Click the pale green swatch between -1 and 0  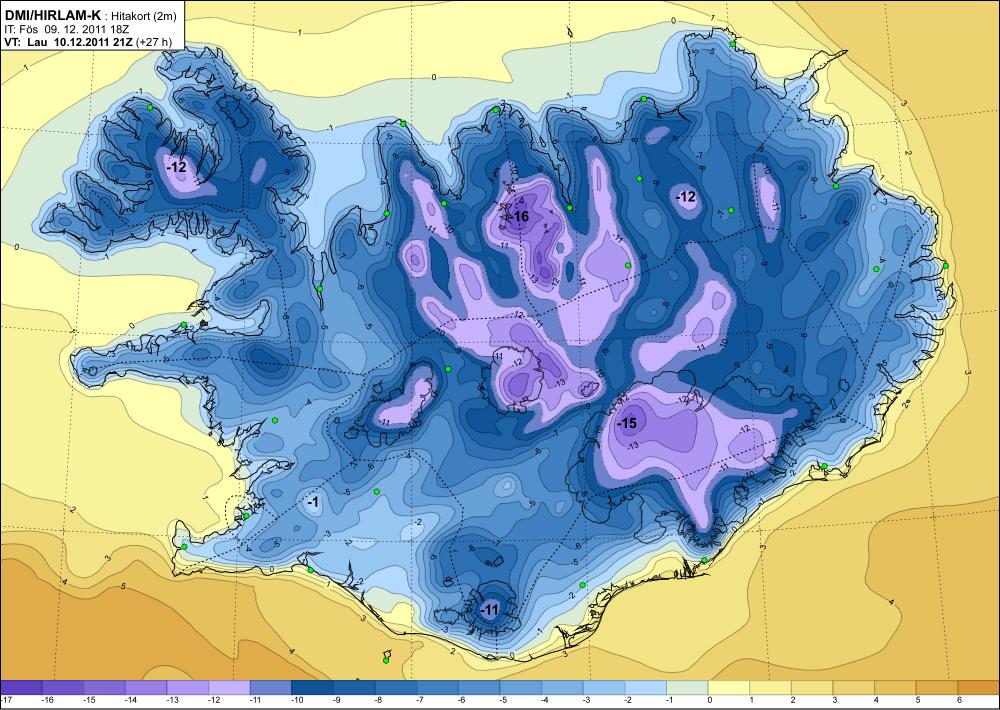(x=687, y=687)
